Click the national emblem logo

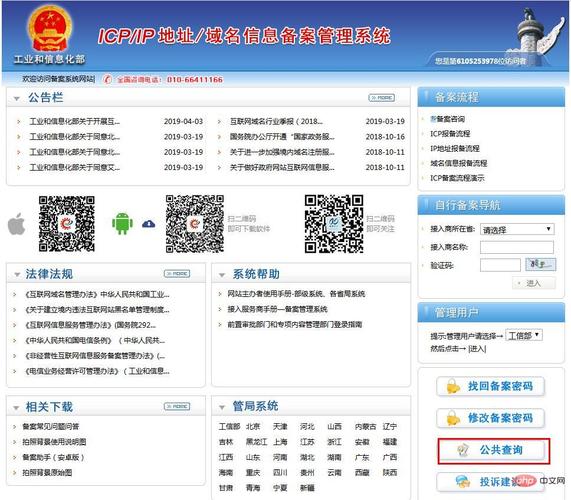click(49, 29)
